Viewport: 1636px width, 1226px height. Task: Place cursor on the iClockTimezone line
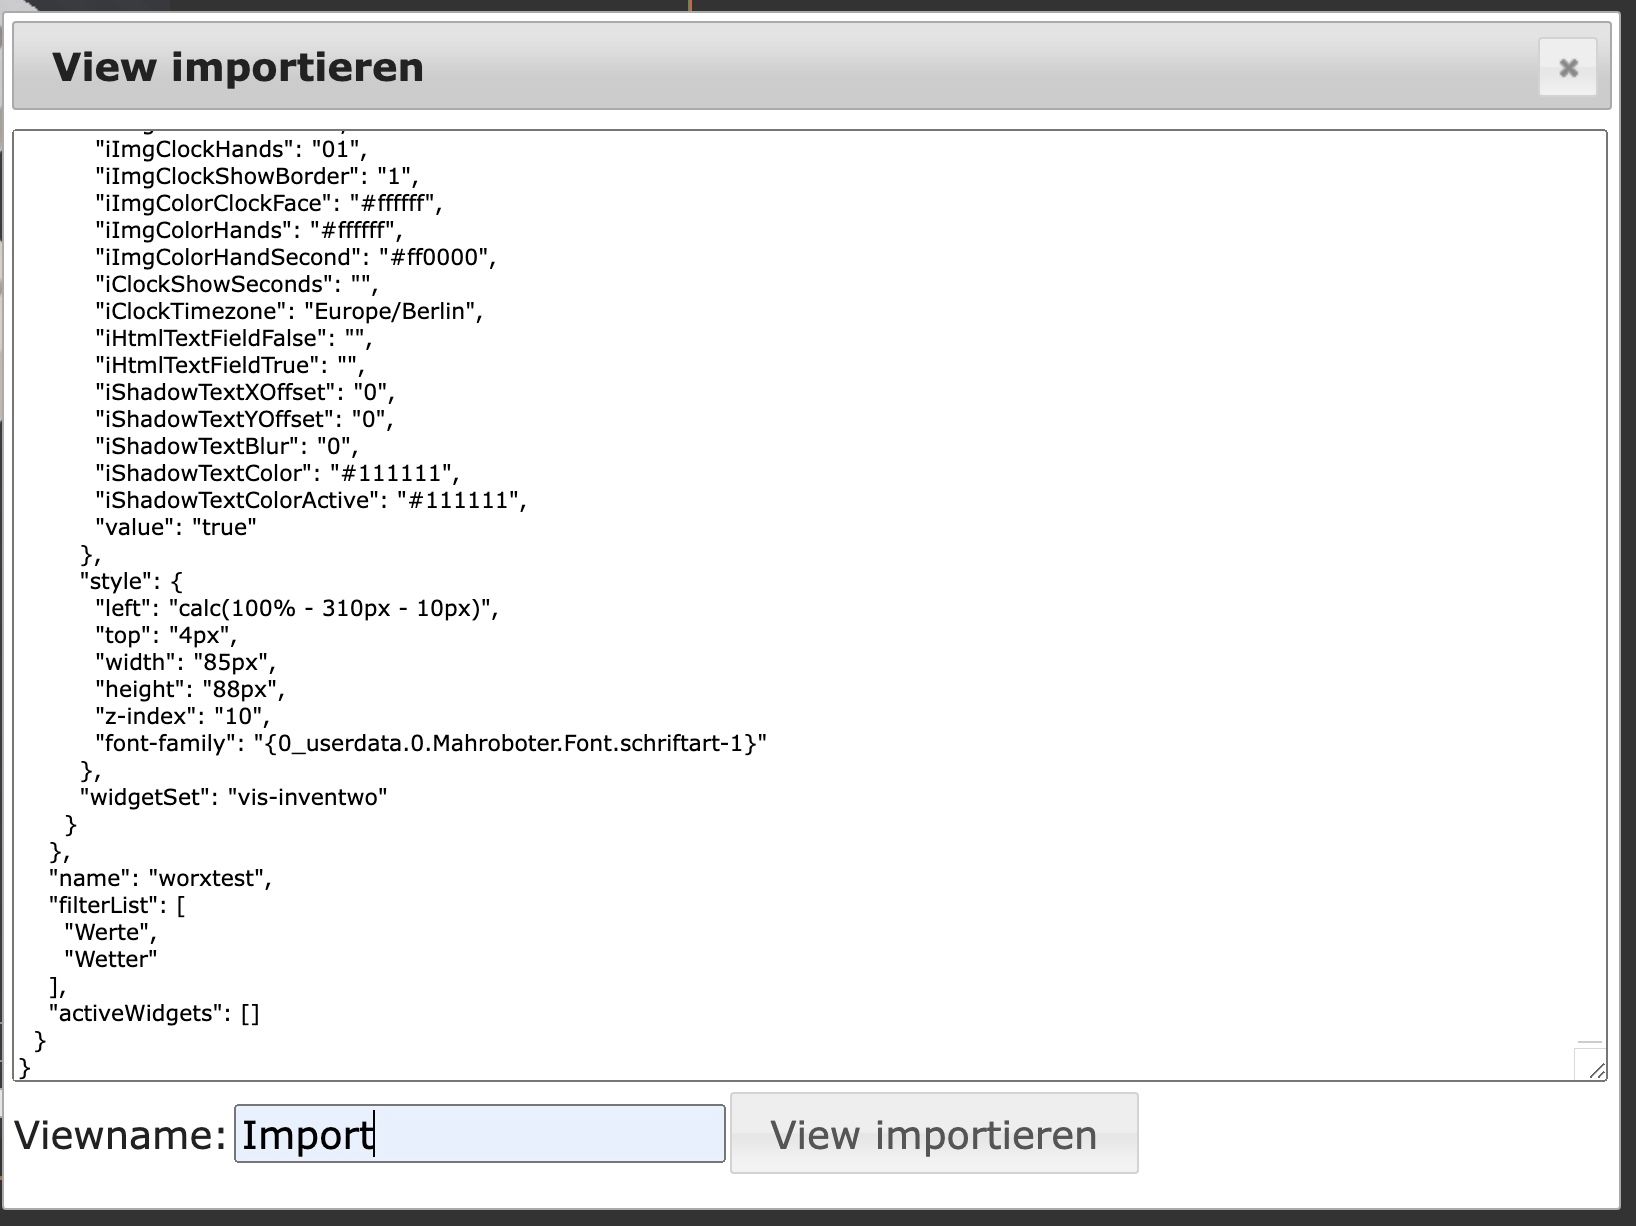coord(288,312)
